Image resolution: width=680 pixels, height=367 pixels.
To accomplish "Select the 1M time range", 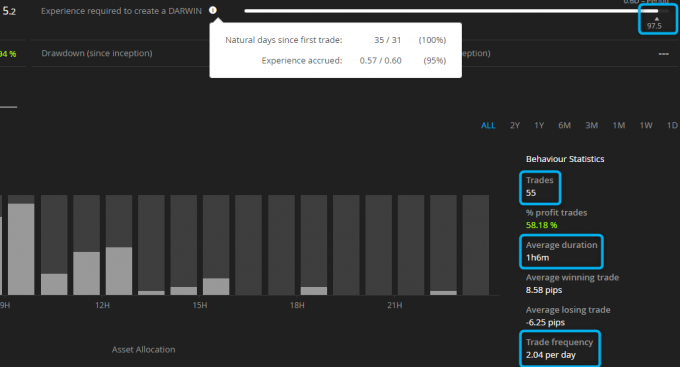I will tap(619, 125).
